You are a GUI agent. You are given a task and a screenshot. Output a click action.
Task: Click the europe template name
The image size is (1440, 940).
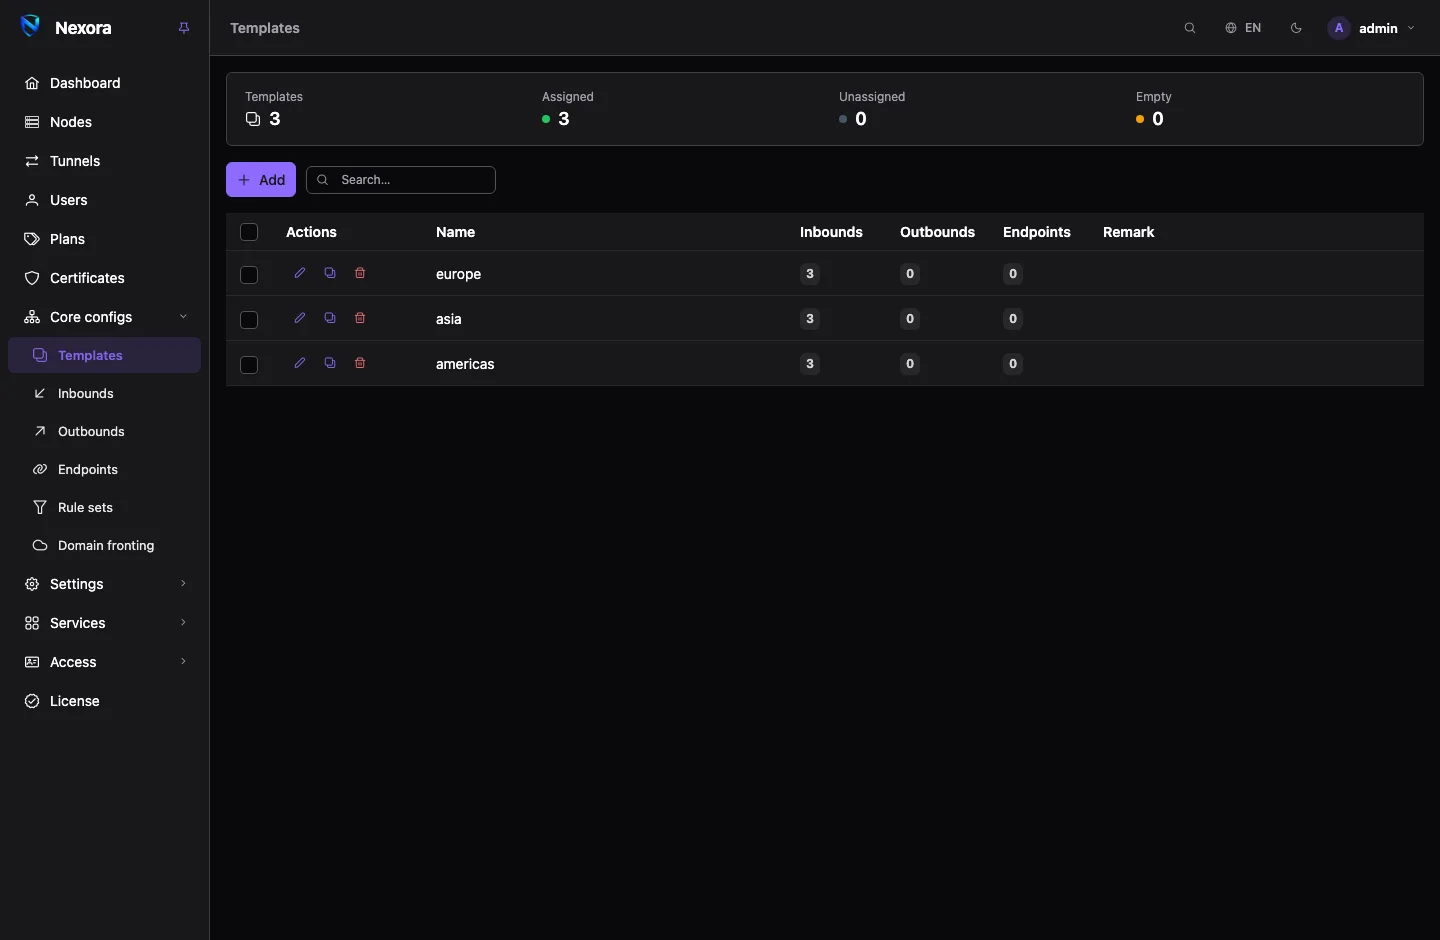[458, 274]
